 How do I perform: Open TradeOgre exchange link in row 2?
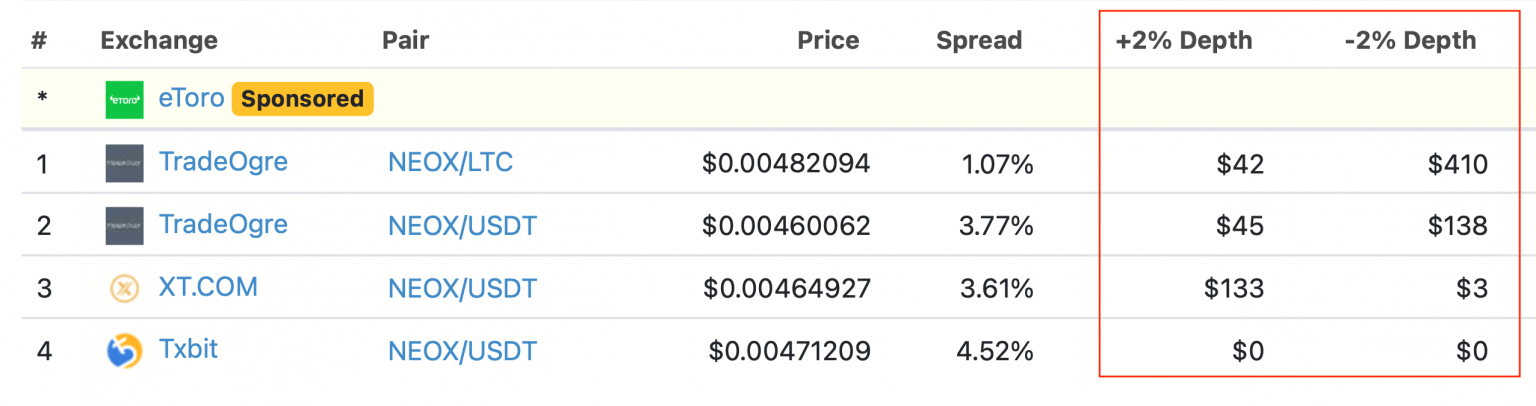(223, 225)
